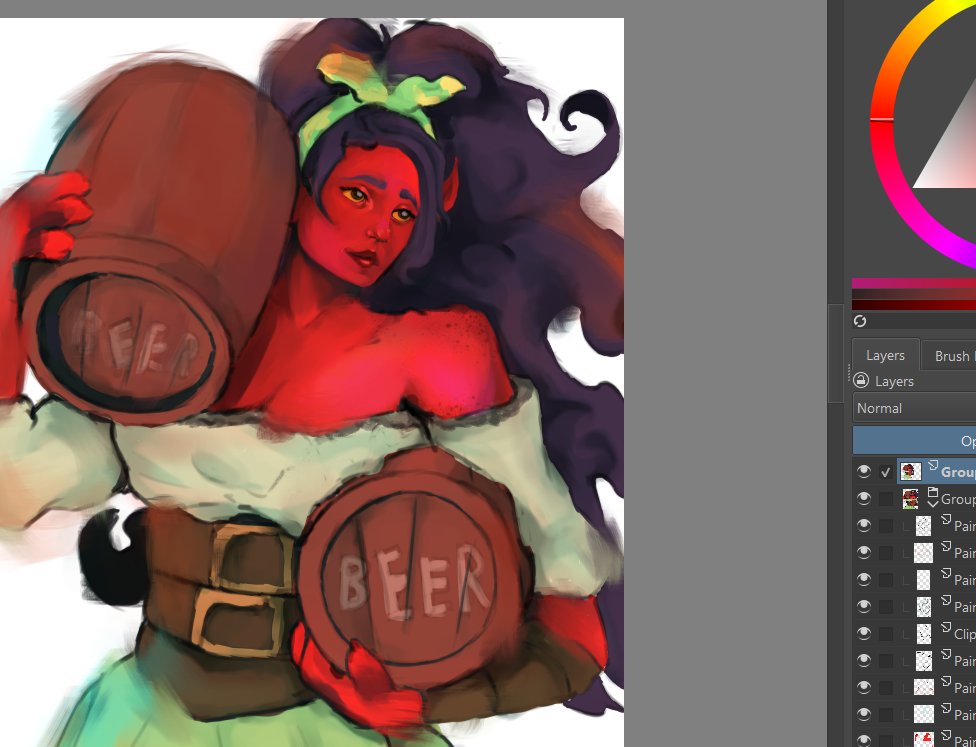Toggle the eye of the first Paint layer under Group
The height and width of the screenshot is (747, 976).
click(x=864, y=525)
